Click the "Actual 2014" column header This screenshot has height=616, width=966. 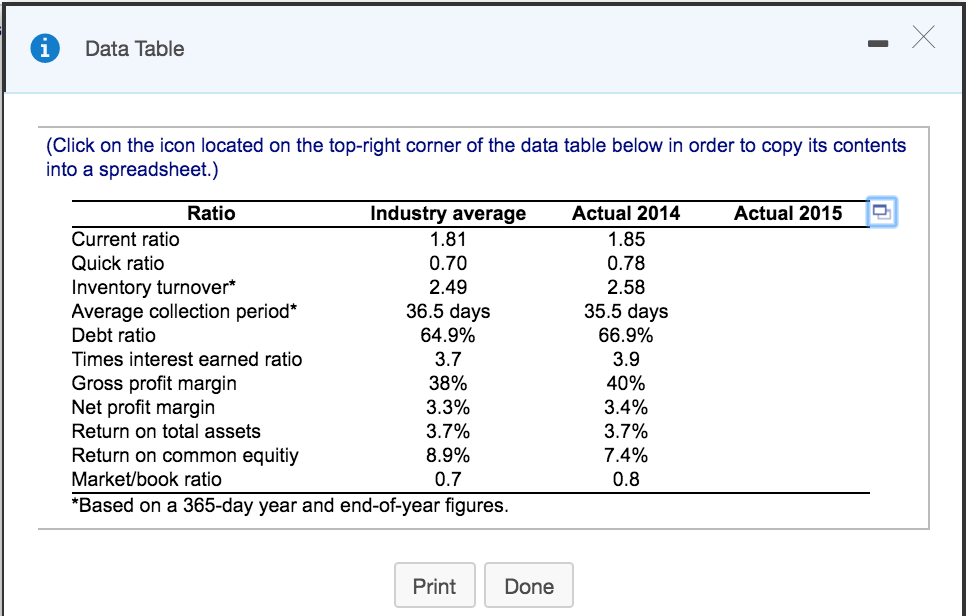coord(626,213)
